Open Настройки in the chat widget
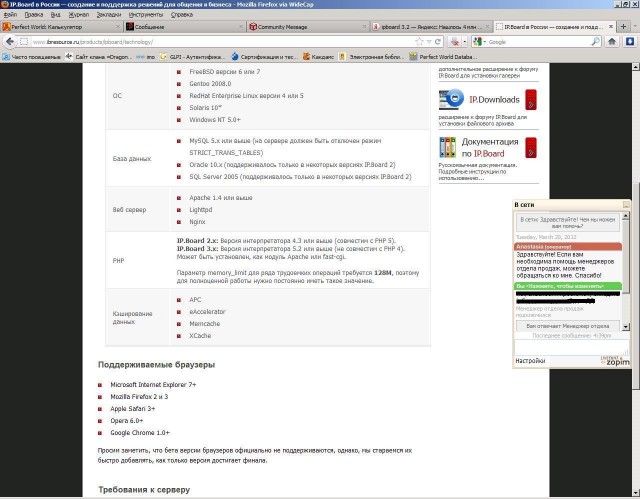The image size is (640, 499). [x=530, y=361]
